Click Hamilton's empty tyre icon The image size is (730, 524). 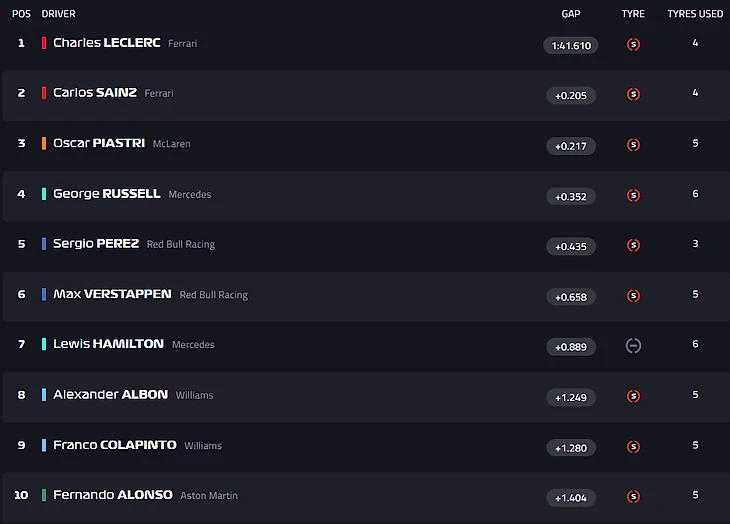pos(633,346)
